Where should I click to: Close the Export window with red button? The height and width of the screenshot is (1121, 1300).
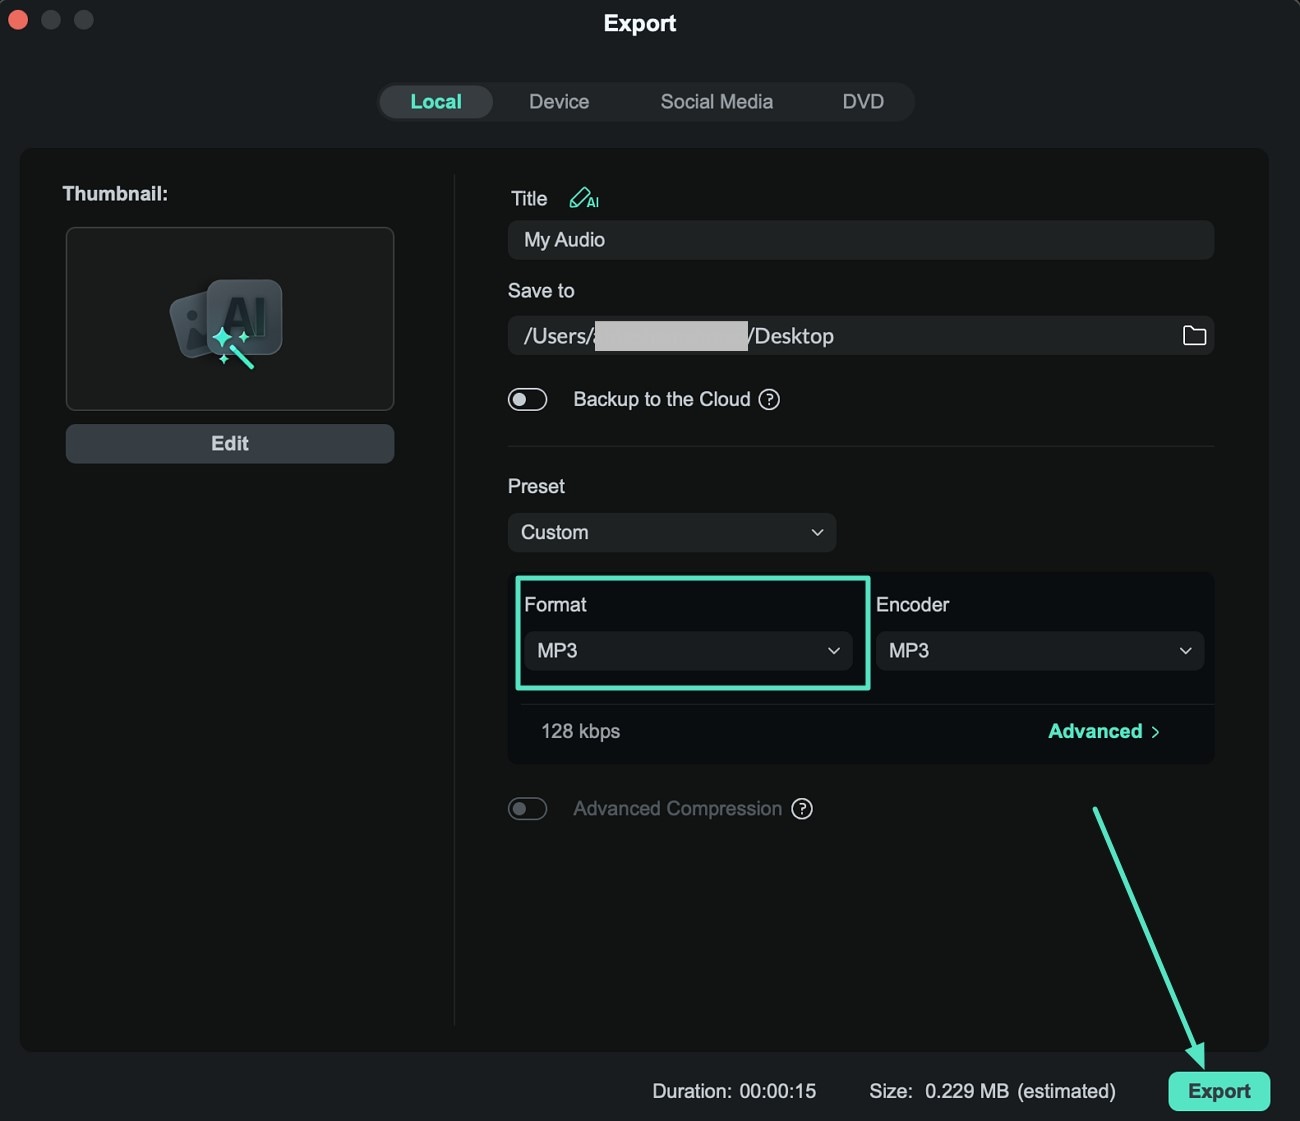(18, 19)
